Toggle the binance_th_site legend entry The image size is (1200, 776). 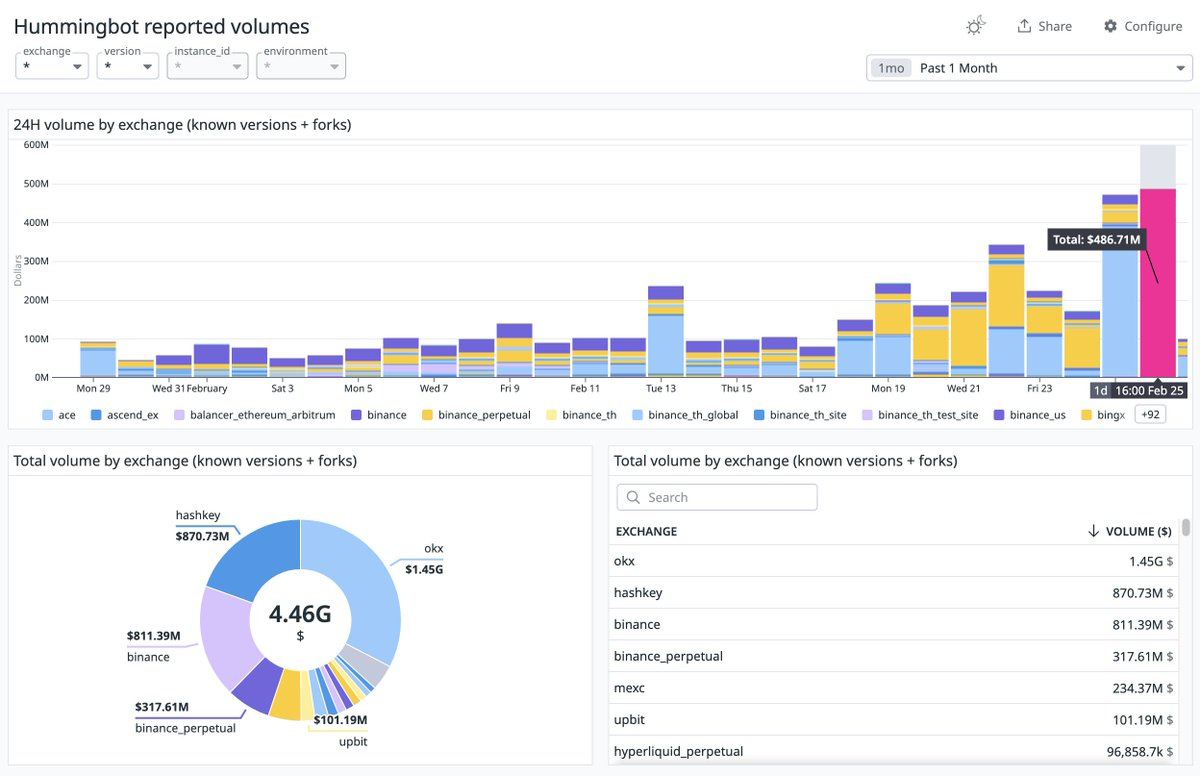pos(800,414)
